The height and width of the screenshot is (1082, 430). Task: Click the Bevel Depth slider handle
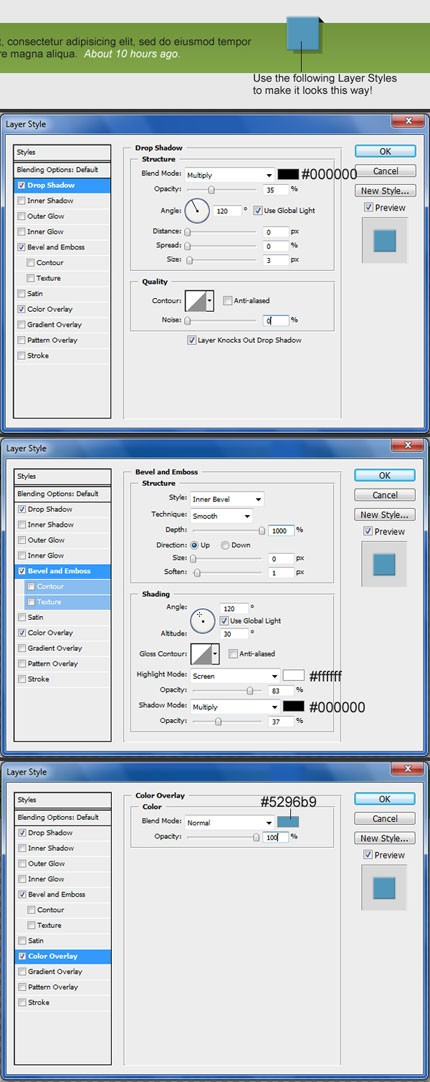pos(262,531)
